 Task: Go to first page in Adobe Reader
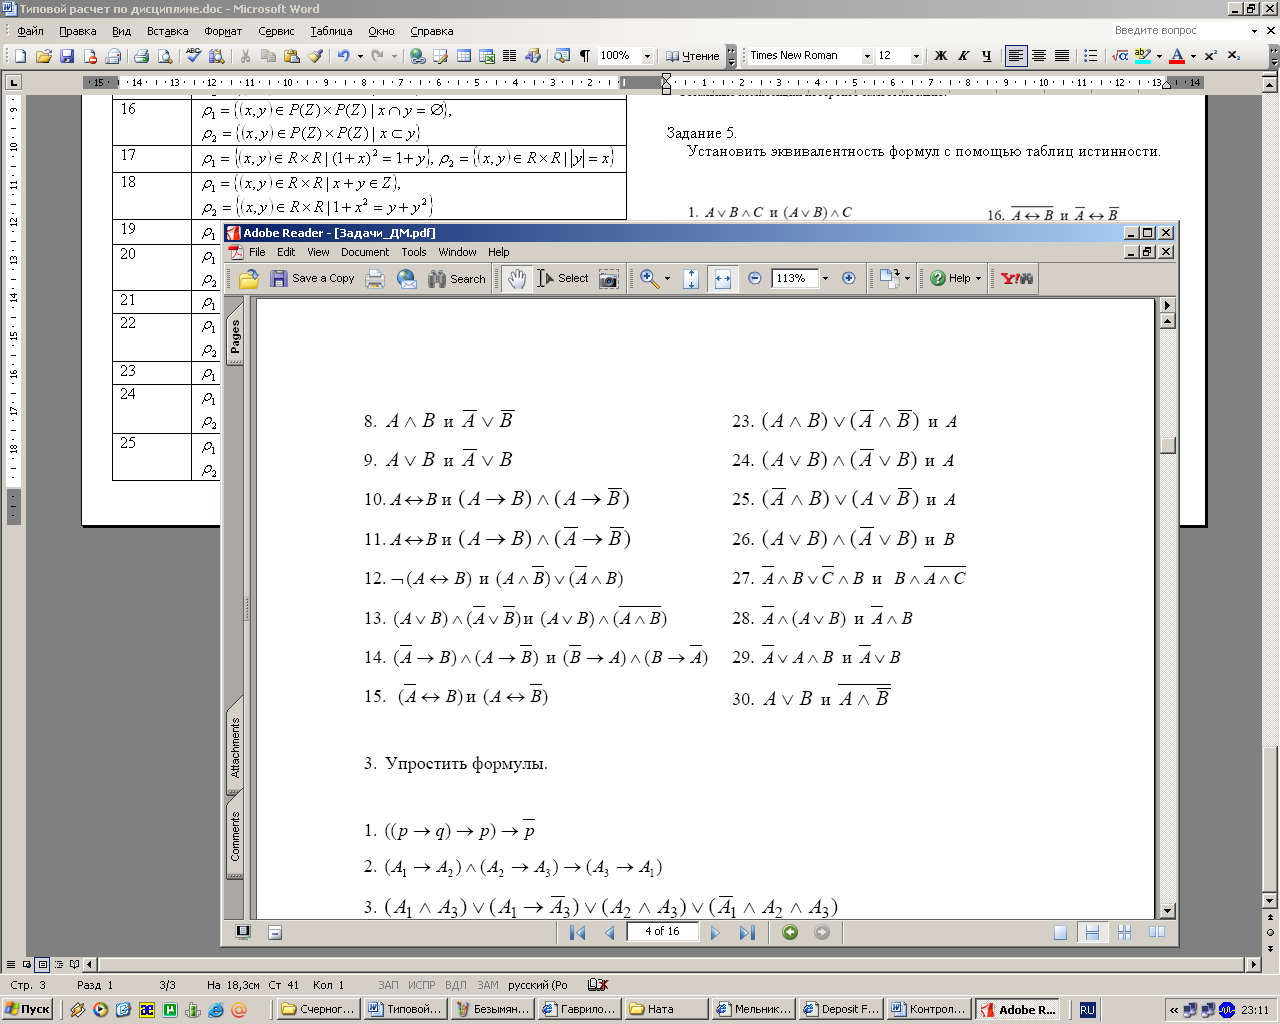point(577,932)
